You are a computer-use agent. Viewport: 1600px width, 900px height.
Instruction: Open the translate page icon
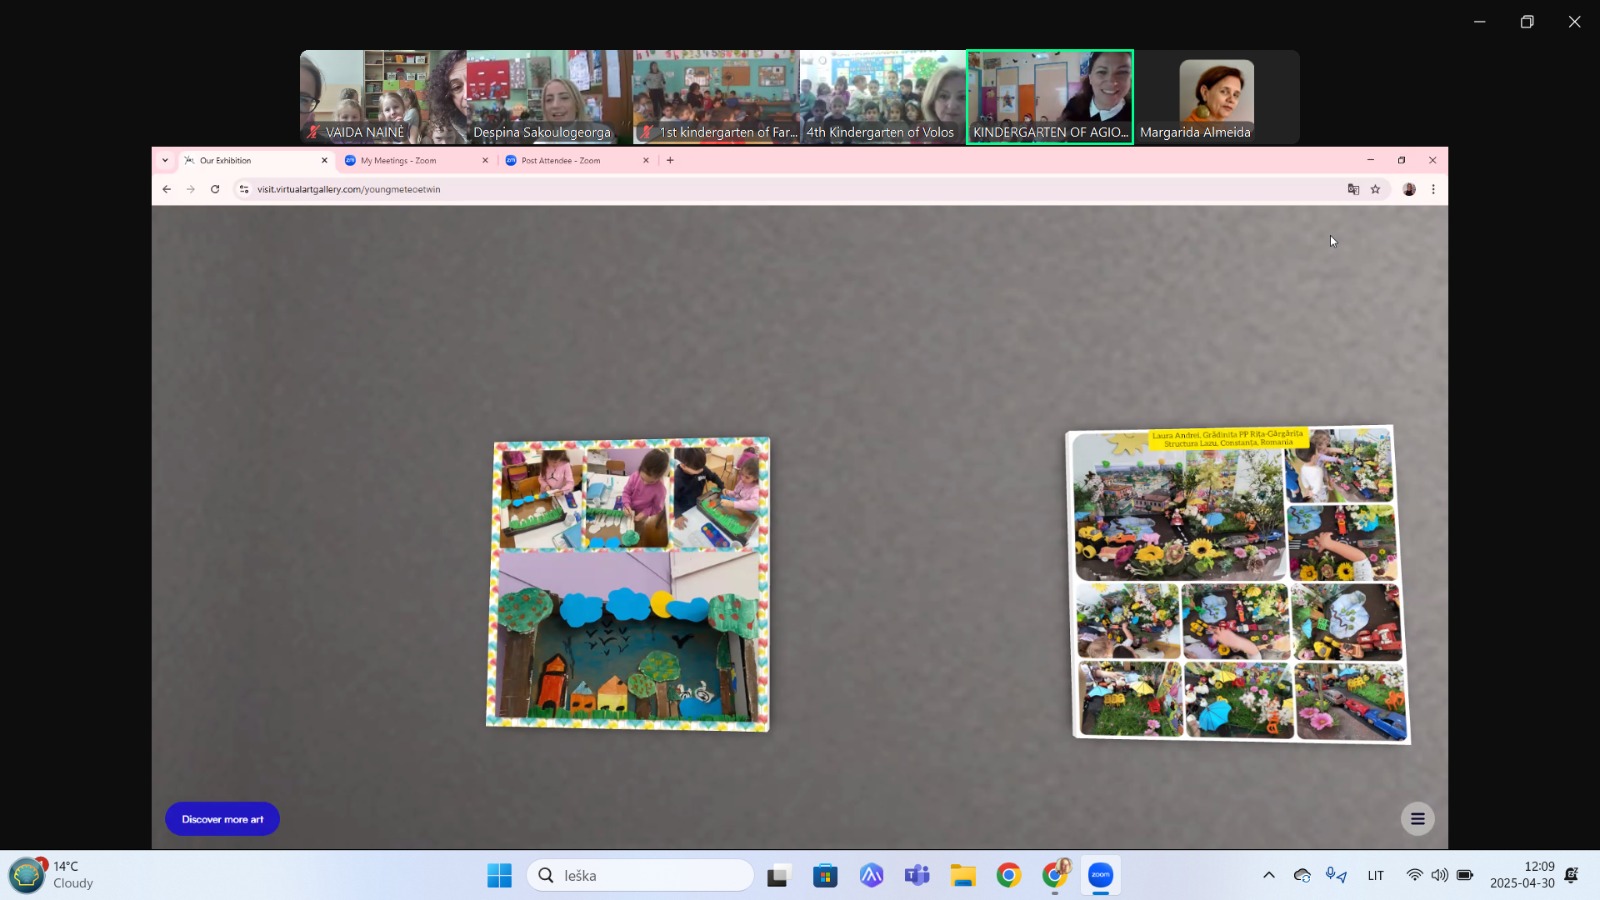pos(1353,189)
